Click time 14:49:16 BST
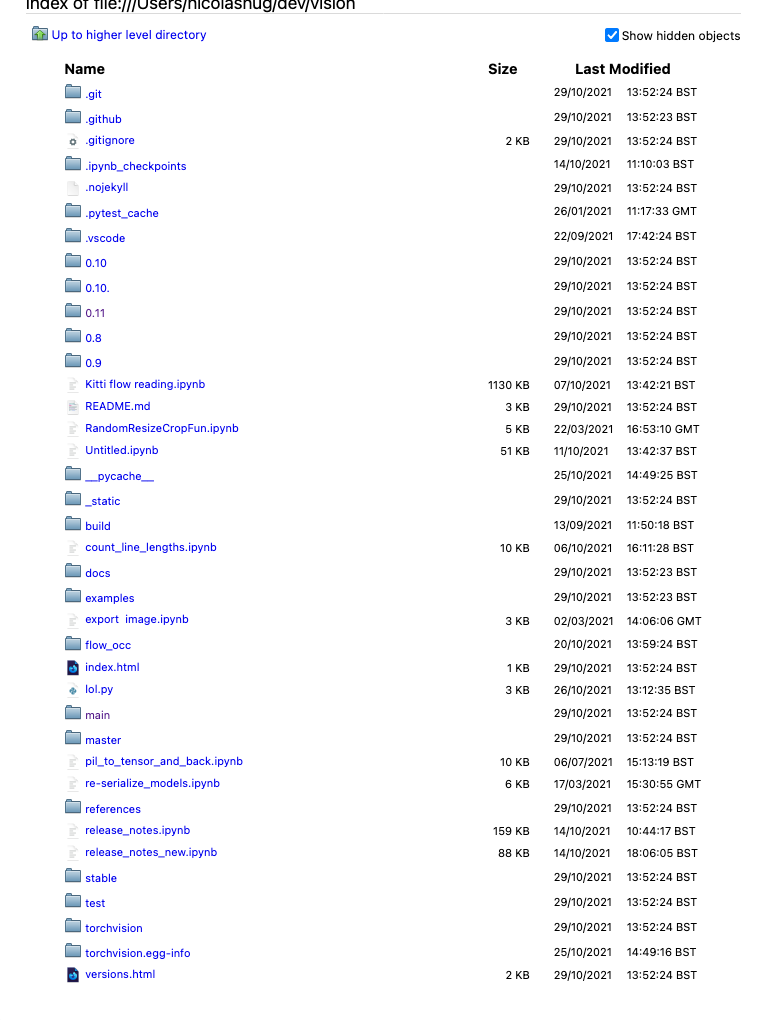This screenshot has width=762, height=1020. point(661,952)
